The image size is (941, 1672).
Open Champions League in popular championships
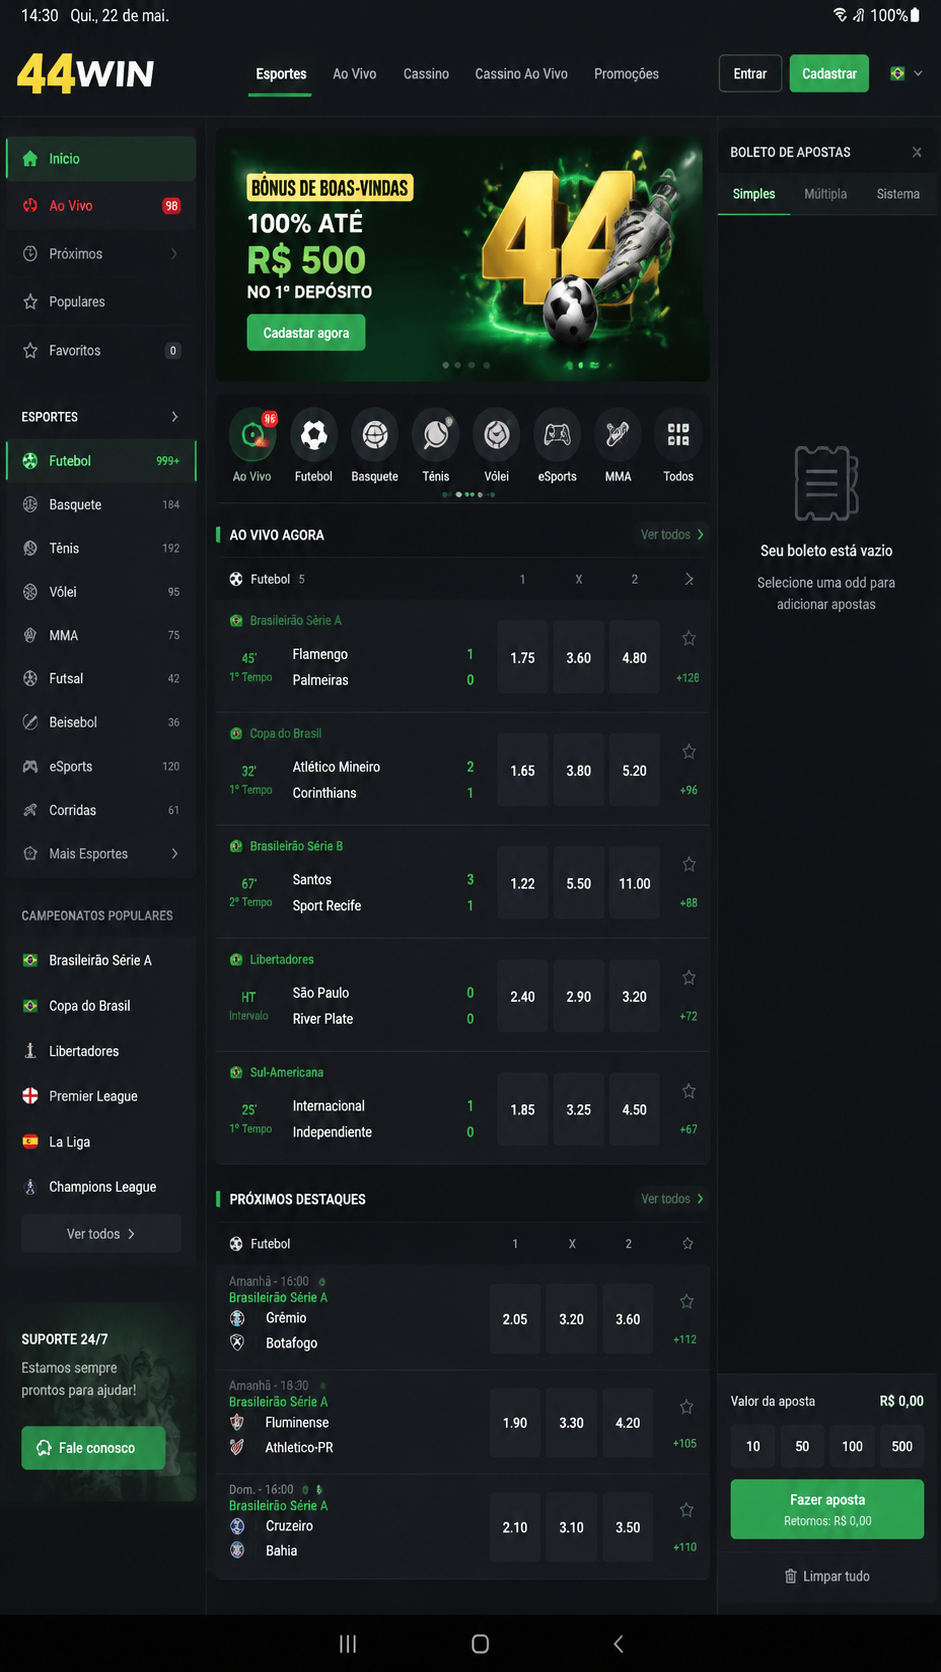101,1187
